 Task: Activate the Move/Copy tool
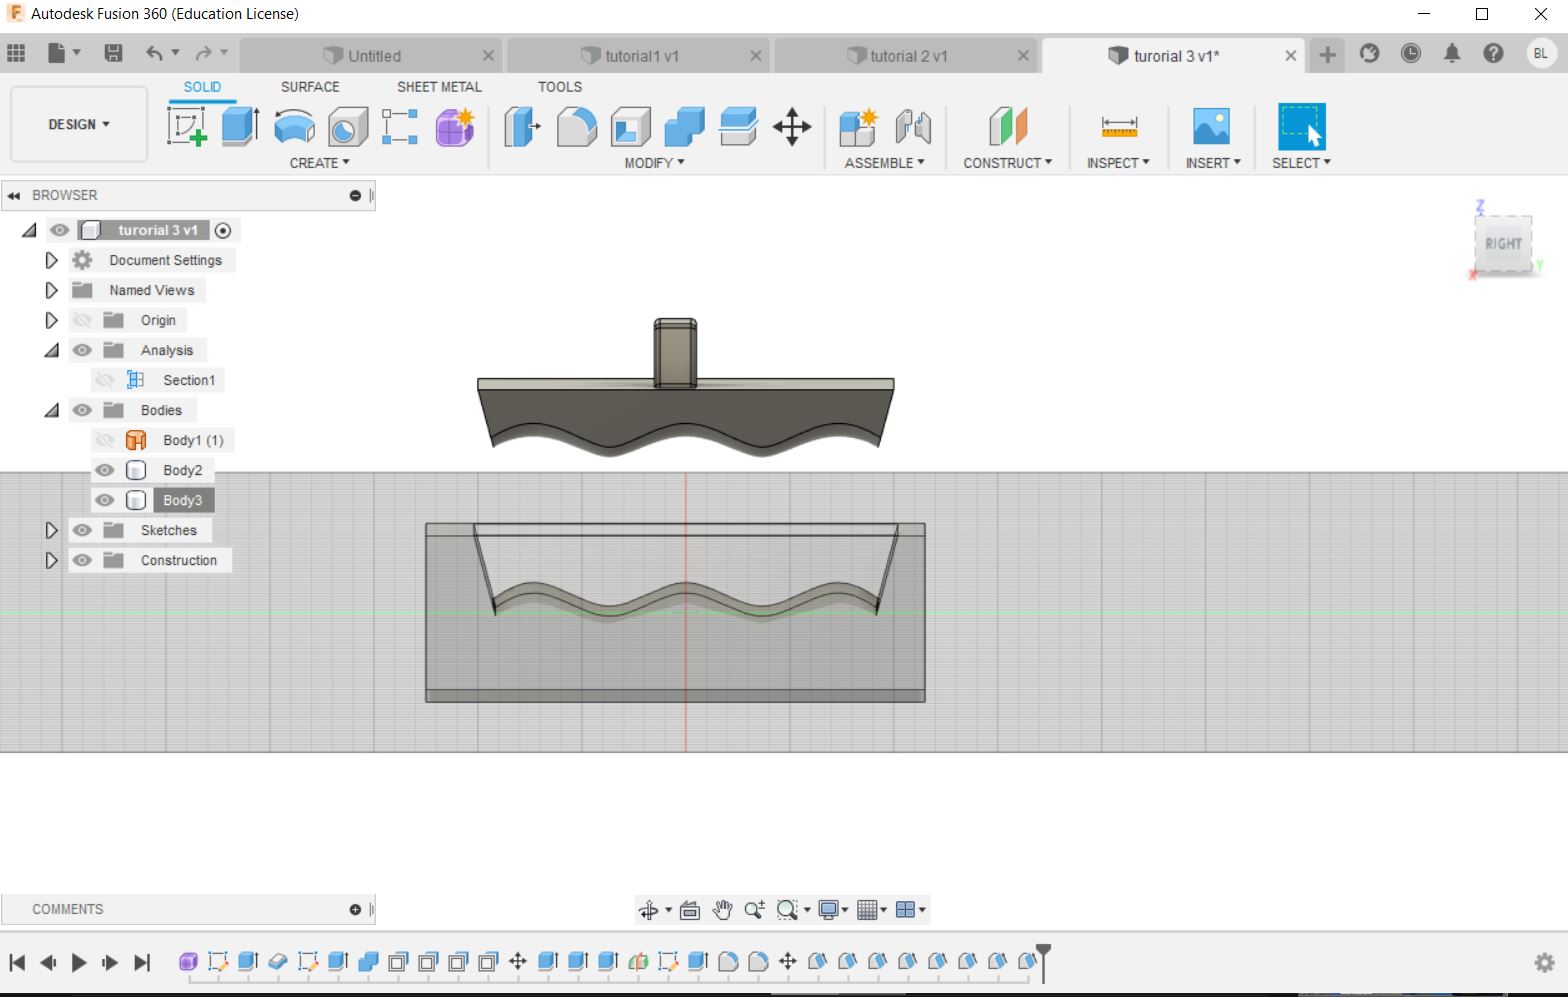(792, 127)
